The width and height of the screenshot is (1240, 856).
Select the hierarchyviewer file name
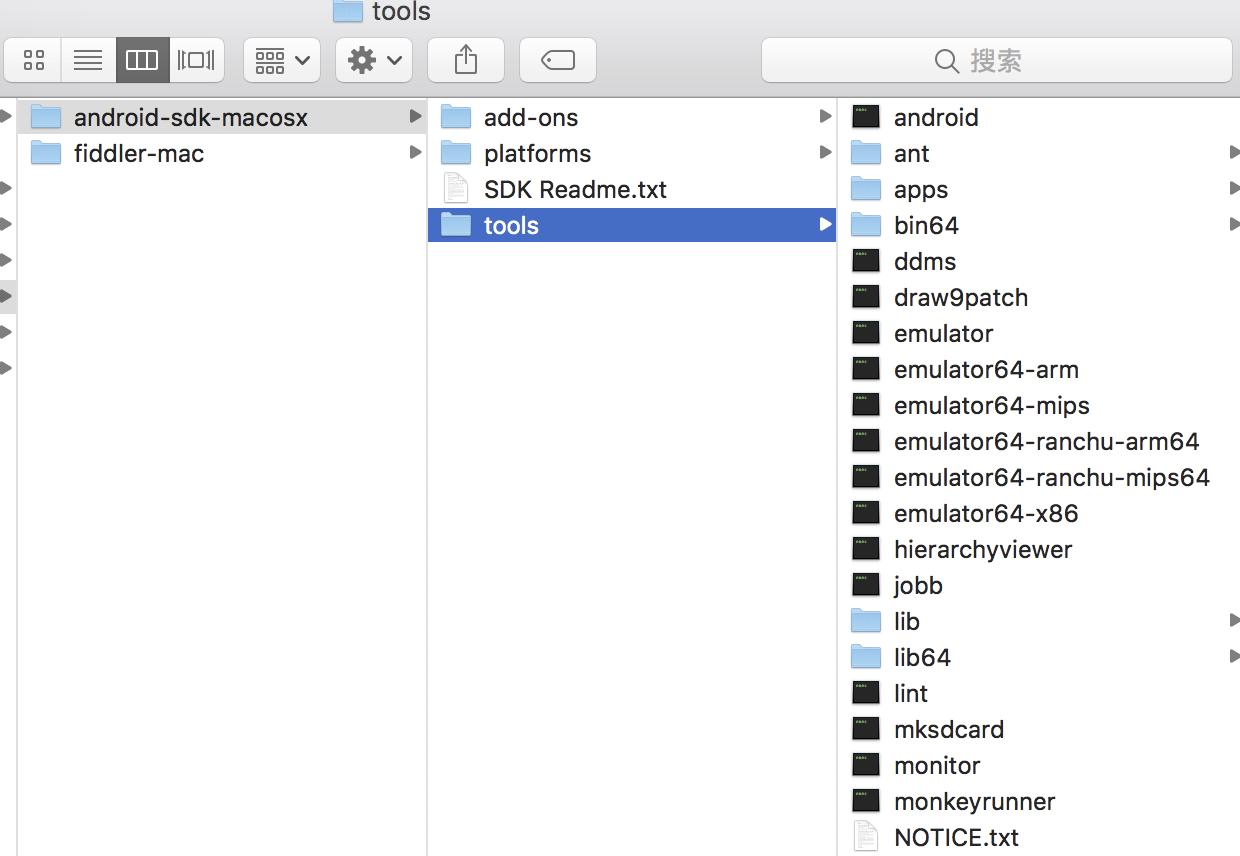click(983, 550)
